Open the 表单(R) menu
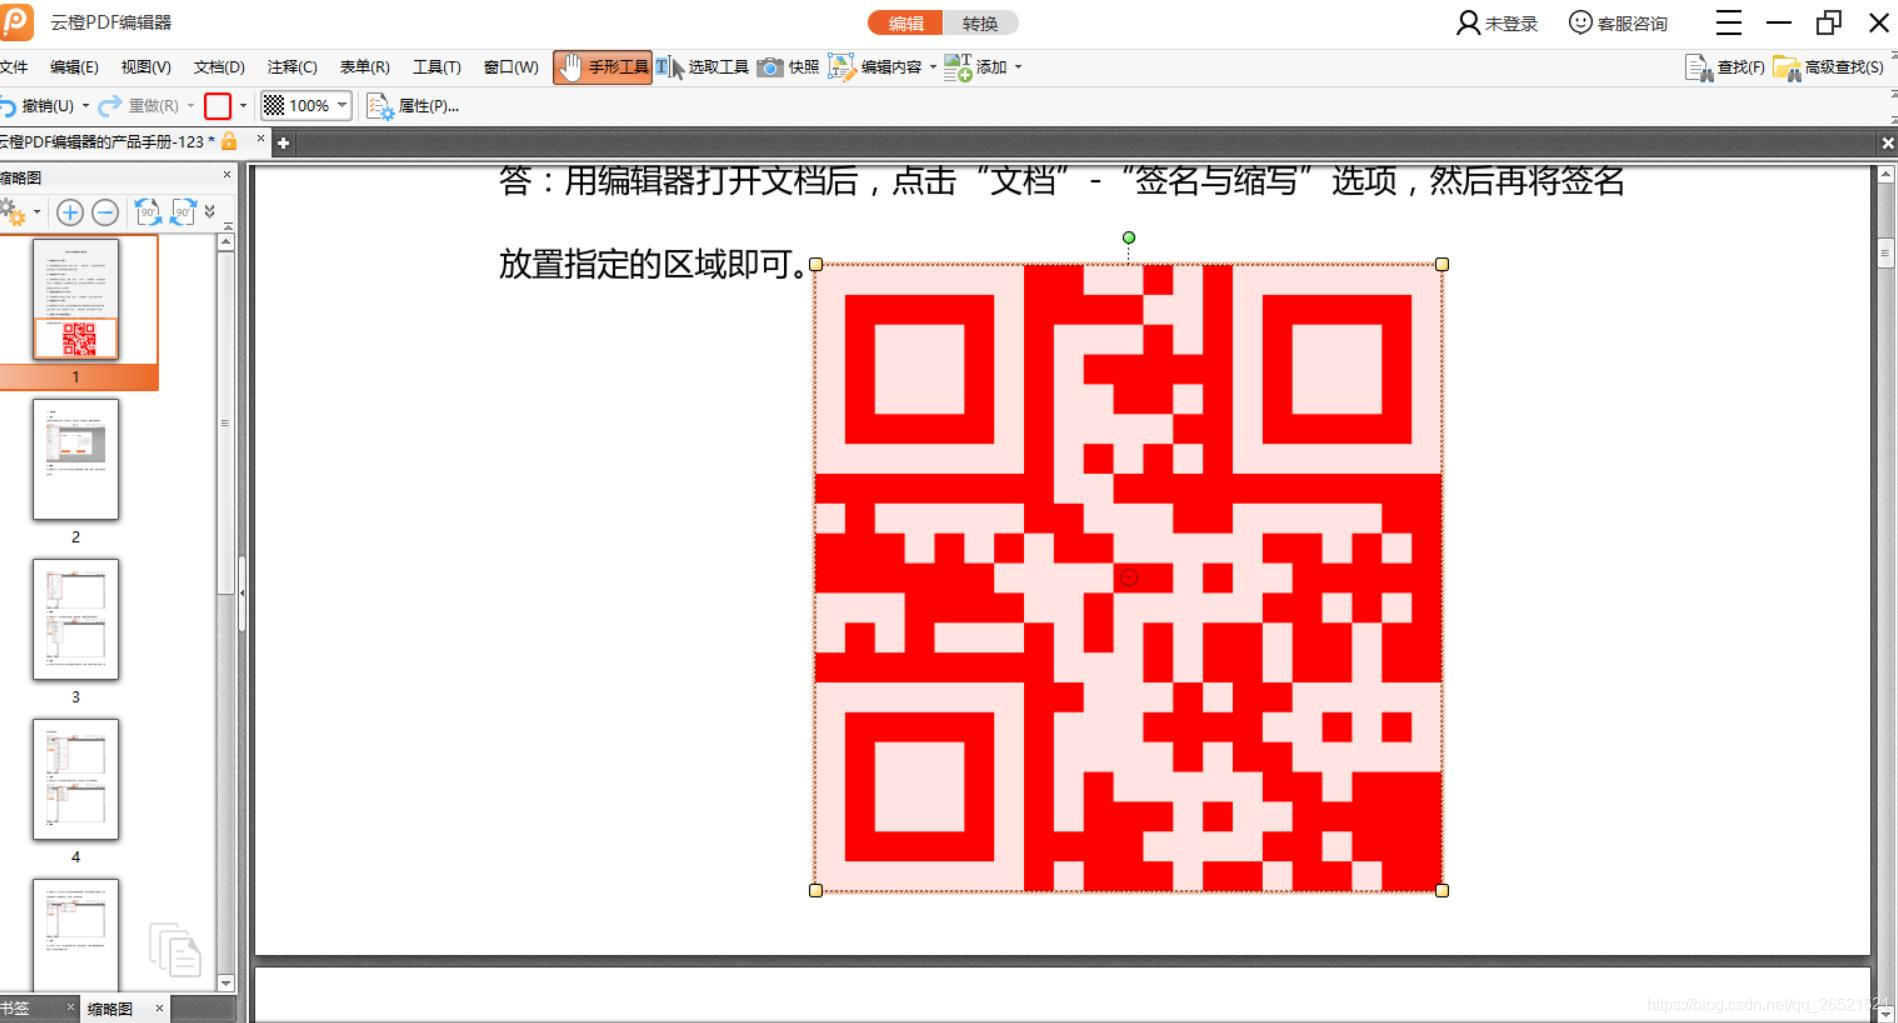 click(x=365, y=67)
